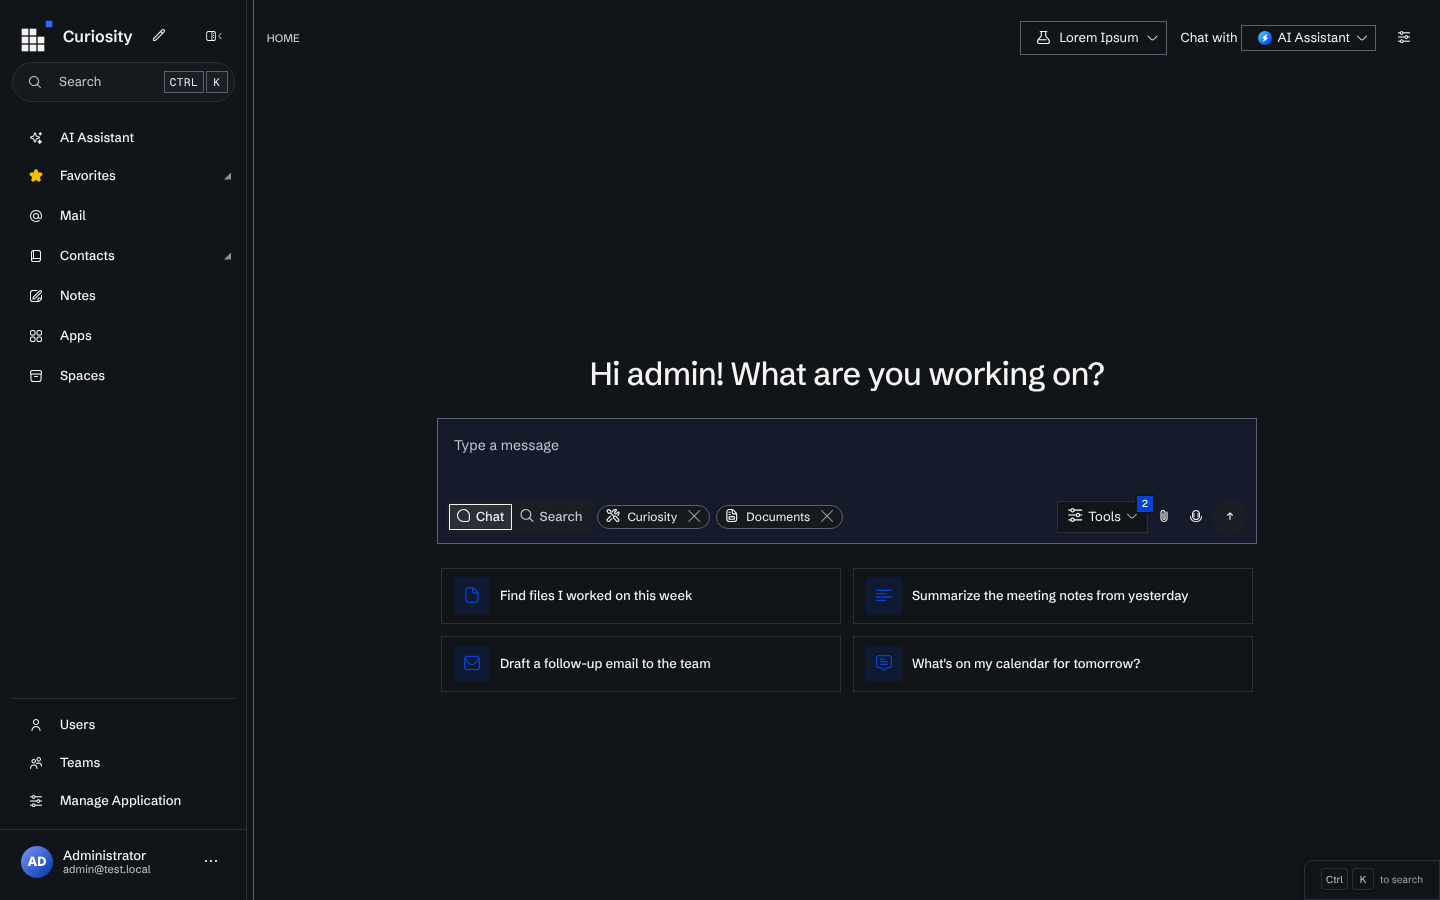Click the Users icon in the sidebar
This screenshot has width=1440, height=900.
(36, 725)
